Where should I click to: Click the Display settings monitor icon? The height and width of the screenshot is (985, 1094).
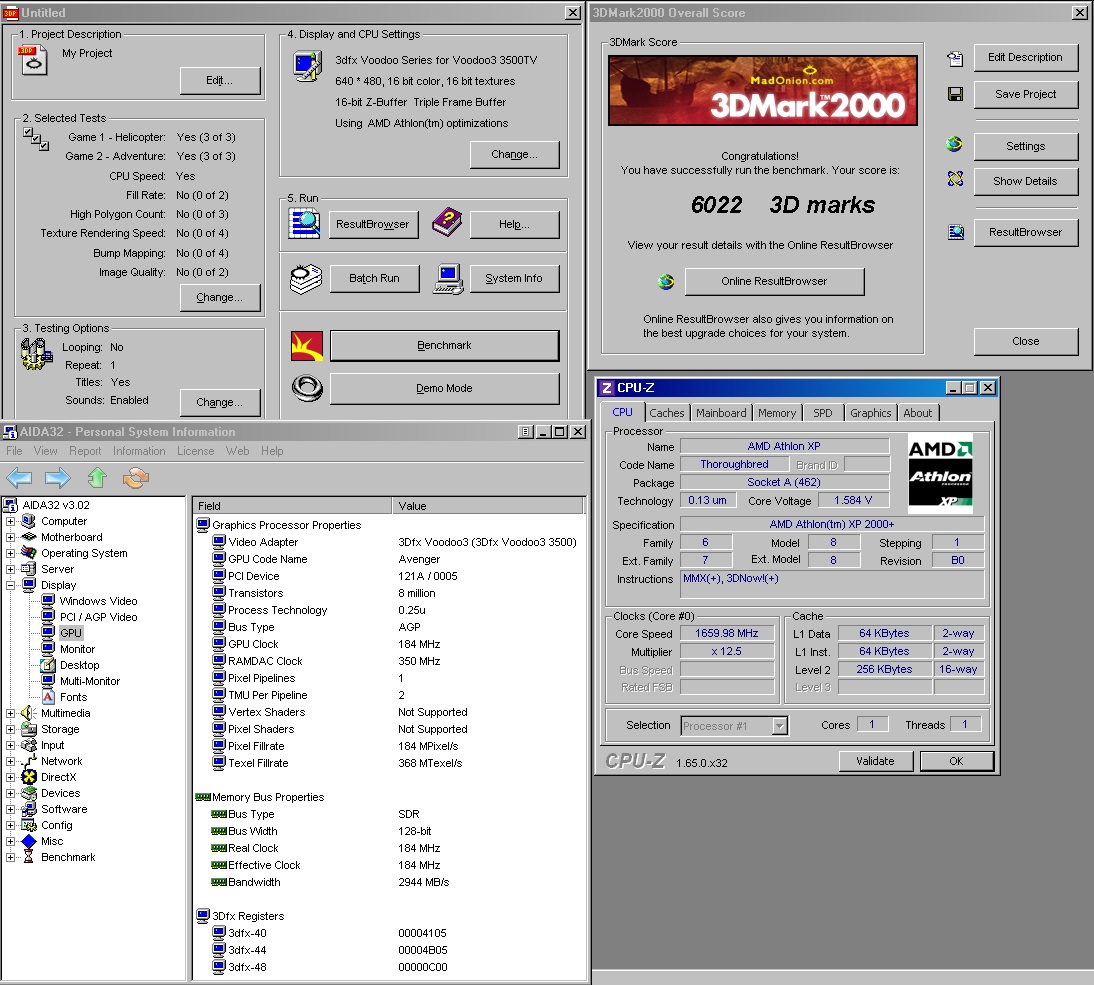(307, 66)
